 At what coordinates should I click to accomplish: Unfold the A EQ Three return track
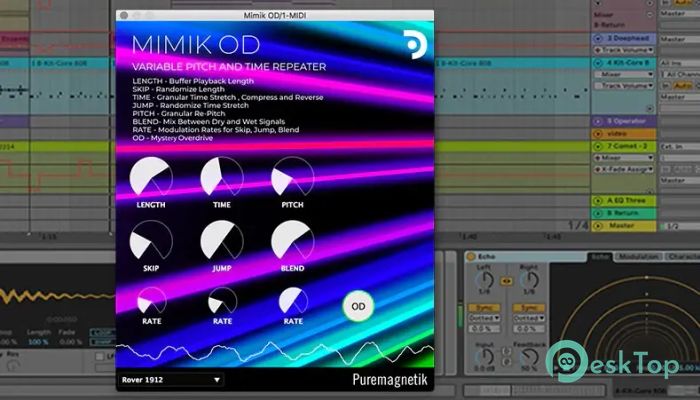click(x=598, y=200)
